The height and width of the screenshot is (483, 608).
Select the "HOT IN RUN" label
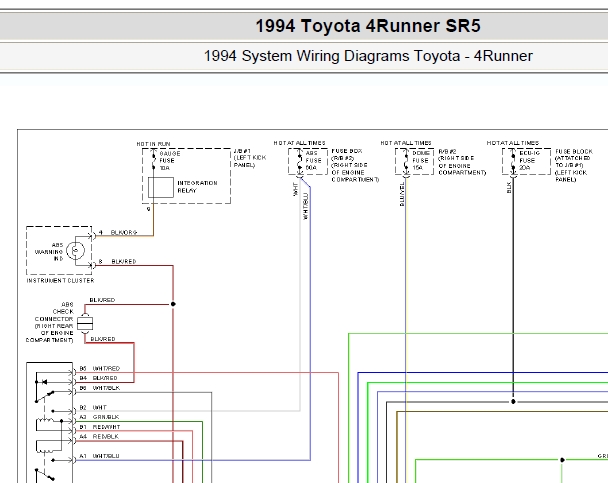pos(153,144)
